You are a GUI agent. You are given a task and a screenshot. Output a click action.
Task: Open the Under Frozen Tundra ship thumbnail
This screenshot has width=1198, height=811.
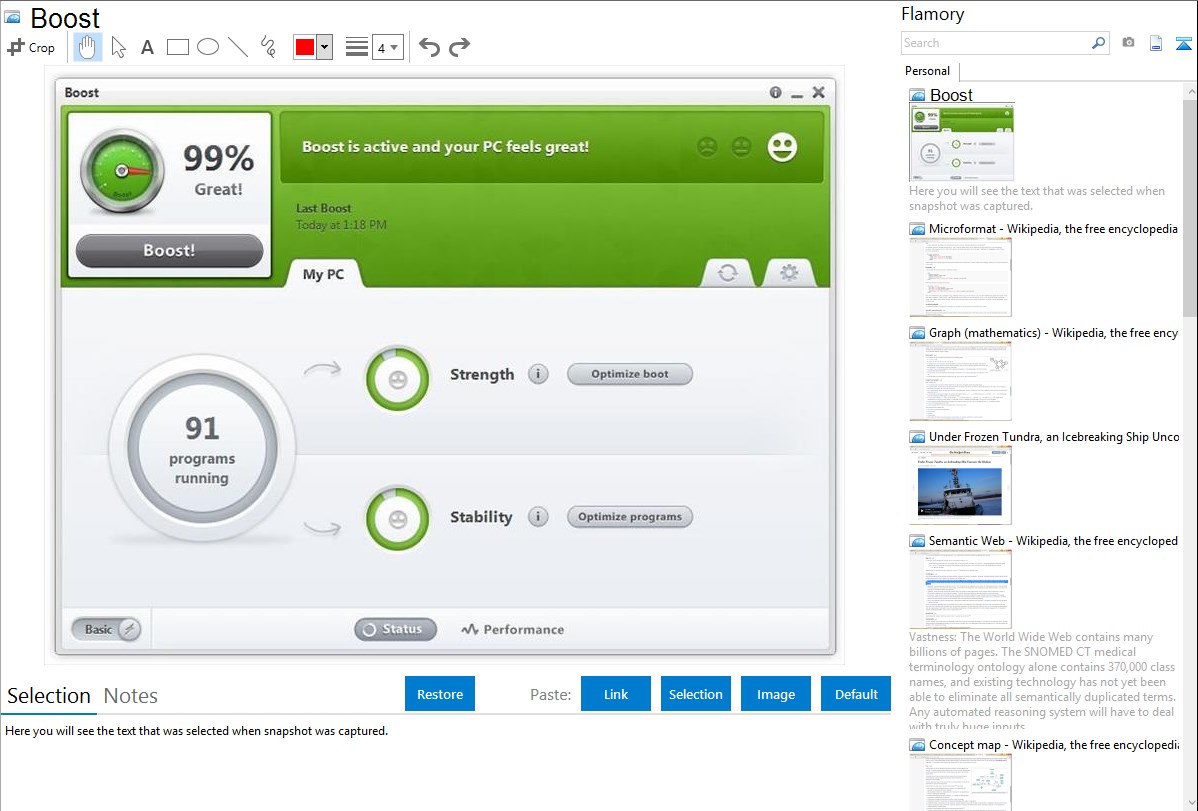pos(960,485)
